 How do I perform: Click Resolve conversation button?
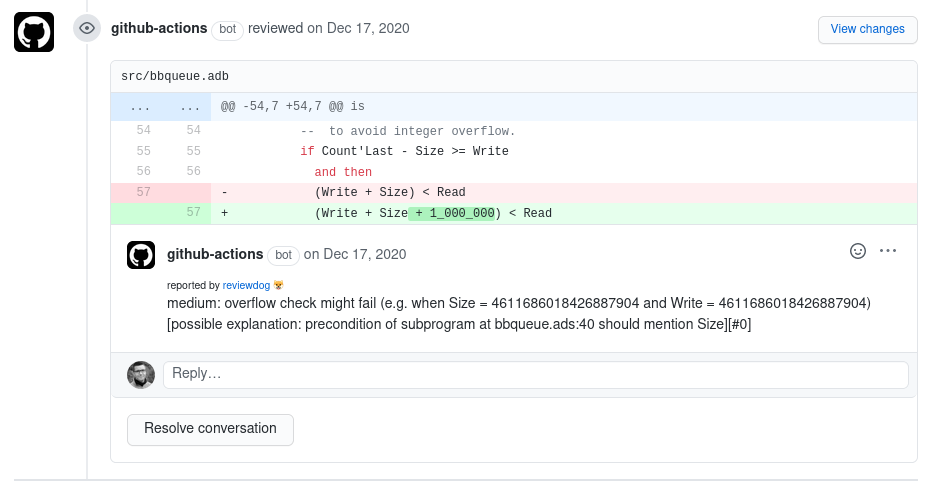pos(210,429)
